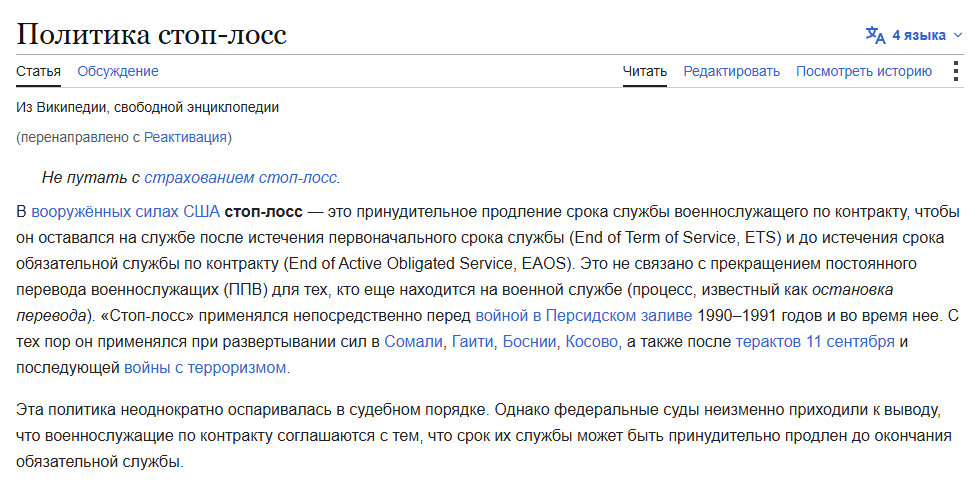Click the language translation icon

pyautogui.click(x=875, y=35)
